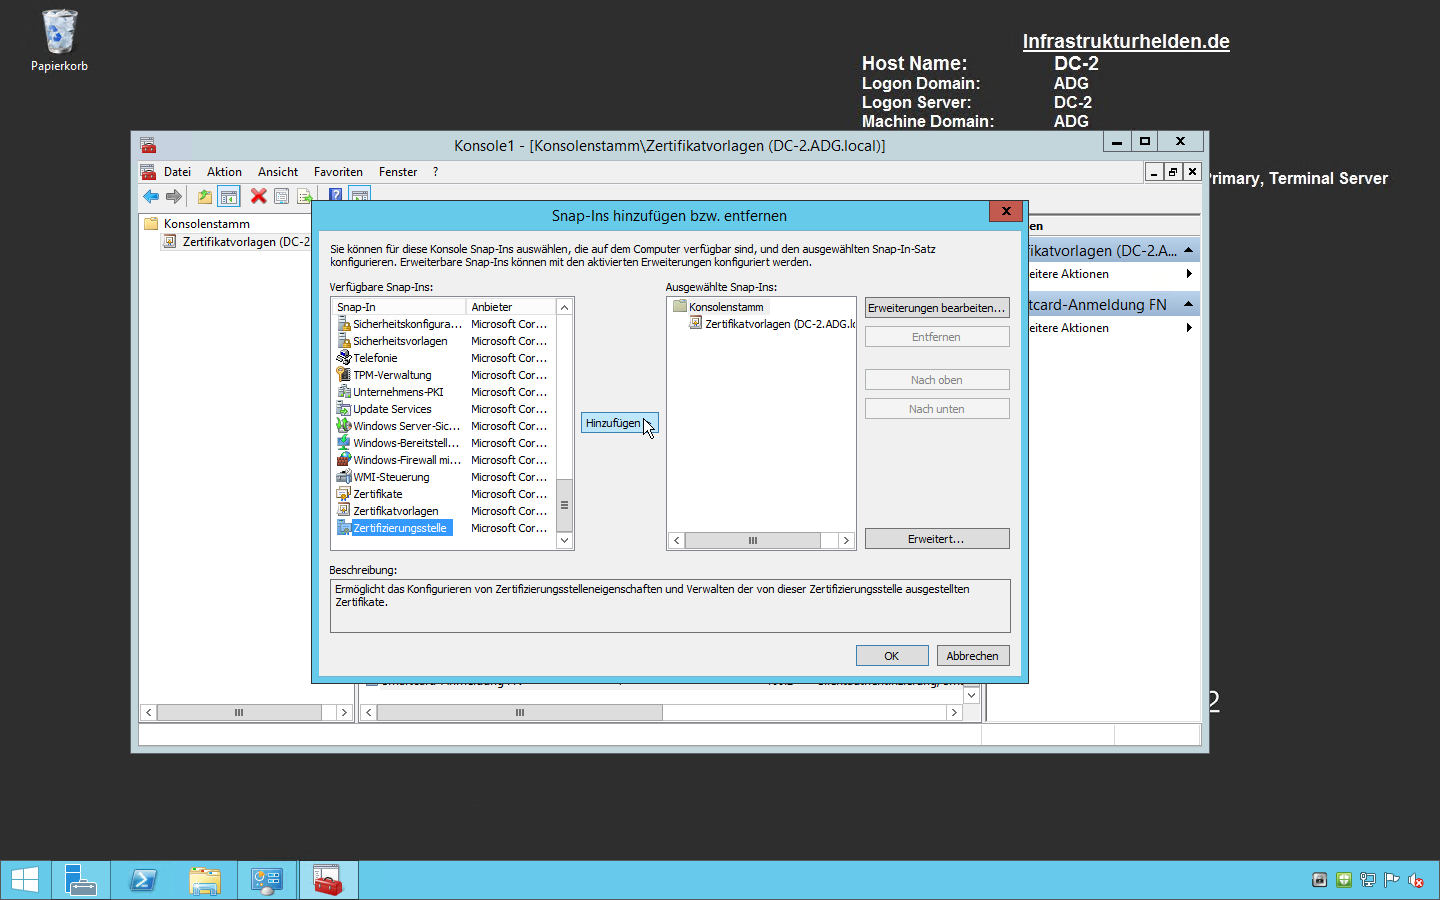This screenshot has height=900, width=1440.
Task: Launch PowerShell from the taskbar
Action: (143, 880)
